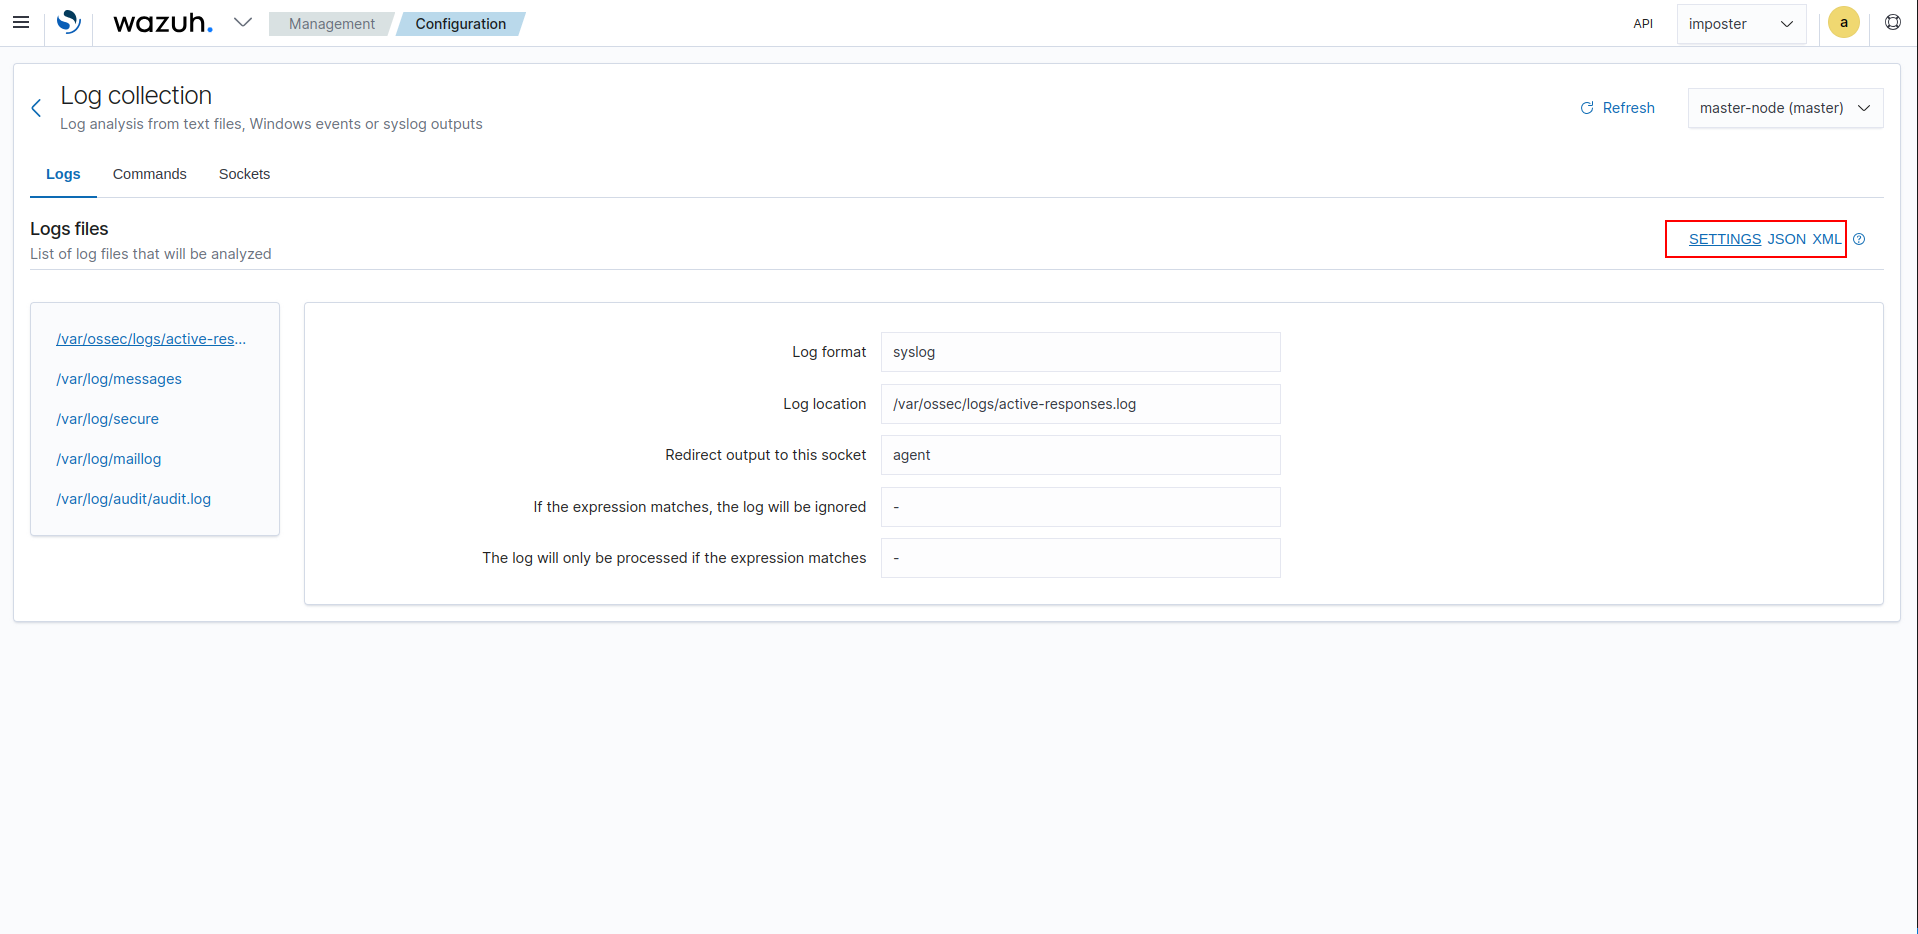The width and height of the screenshot is (1918, 934).
Task: Click the back arrow beside Log collection
Action: (36, 107)
